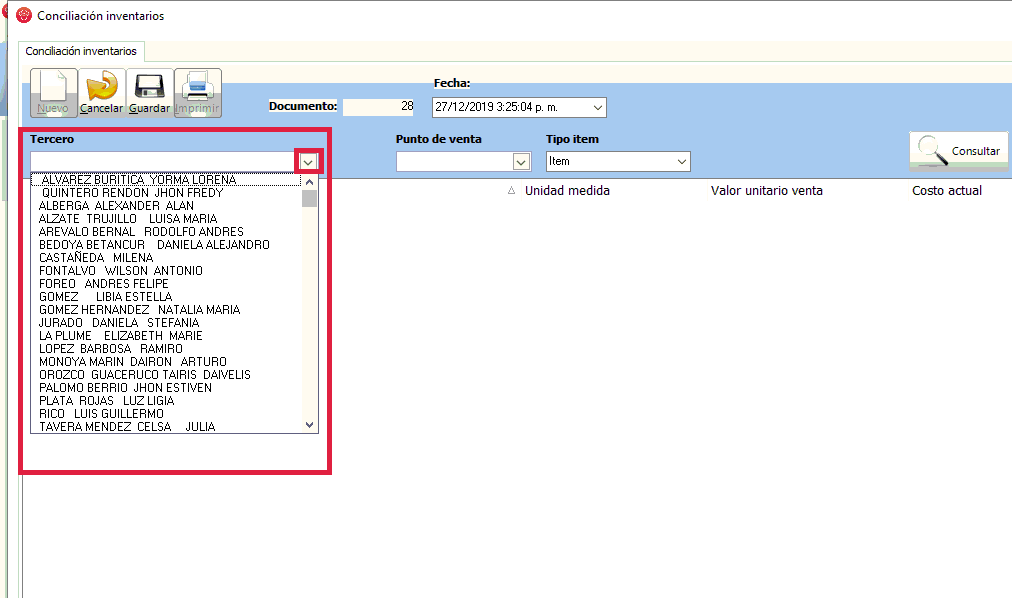Screen dimensions: 1012x598
Task: Click the Imprimir printer icon
Action: pyautogui.click(x=197, y=92)
